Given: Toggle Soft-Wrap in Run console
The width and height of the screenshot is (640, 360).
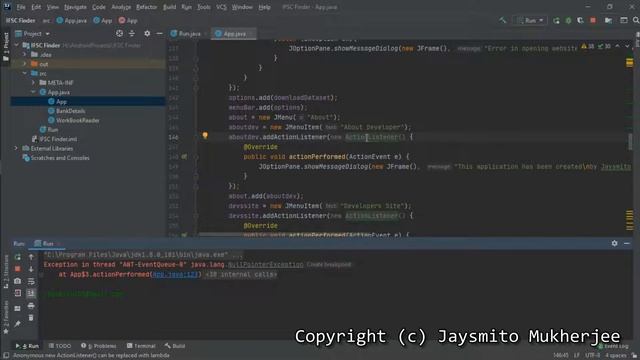Looking at the screenshot, I should tap(31, 281).
